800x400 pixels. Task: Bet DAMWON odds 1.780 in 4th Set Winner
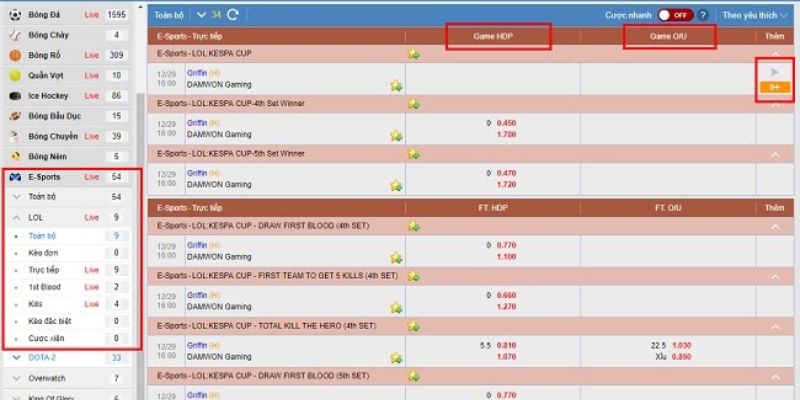506,134
